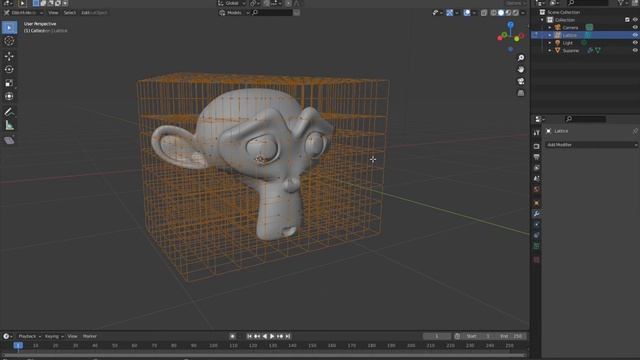
Task: Toggle show gizmo button
Action: coord(449,13)
